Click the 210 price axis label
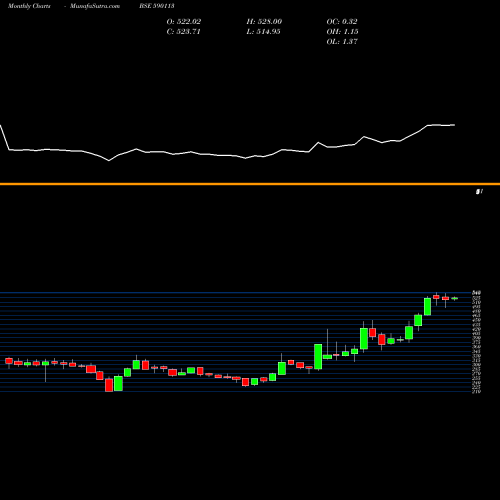 click(476, 392)
